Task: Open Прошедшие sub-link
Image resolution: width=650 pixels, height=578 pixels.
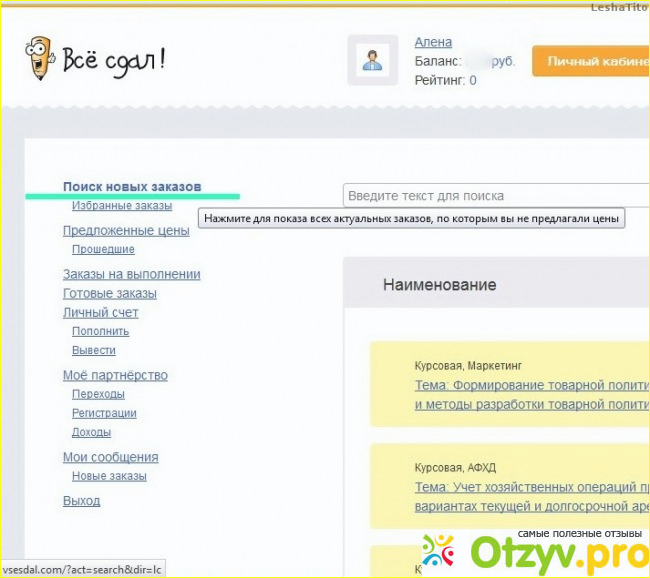Action: pos(103,249)
